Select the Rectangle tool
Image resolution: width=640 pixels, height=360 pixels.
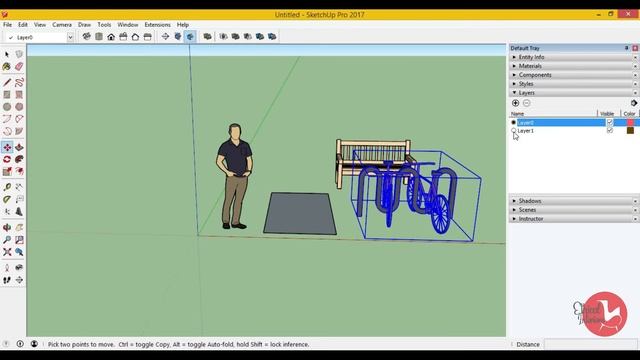(7, 95)
